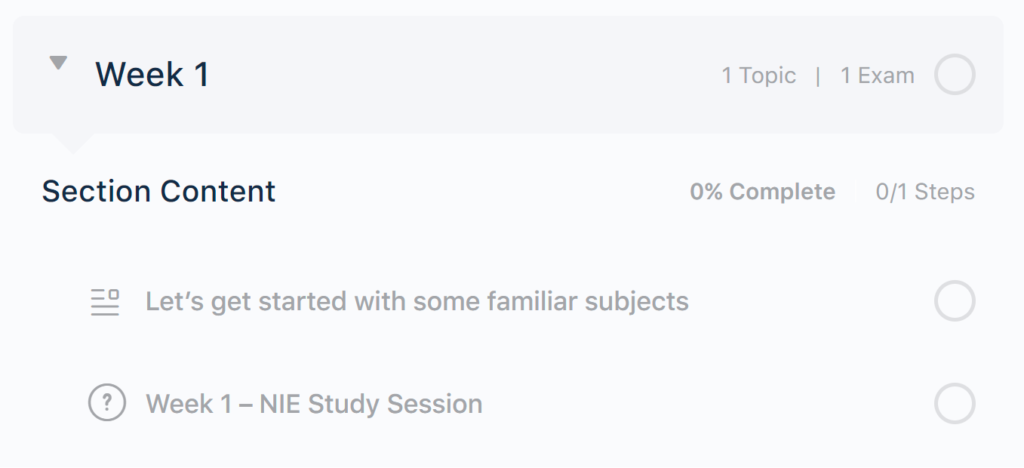1024x468 pixels.
Task: Click the '0/1 Steps' counter
Action: coord(924,192)
